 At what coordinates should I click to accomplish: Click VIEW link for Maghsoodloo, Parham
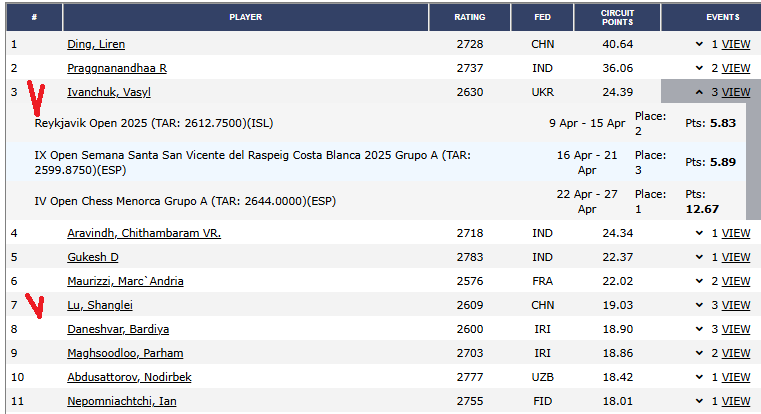735,353
